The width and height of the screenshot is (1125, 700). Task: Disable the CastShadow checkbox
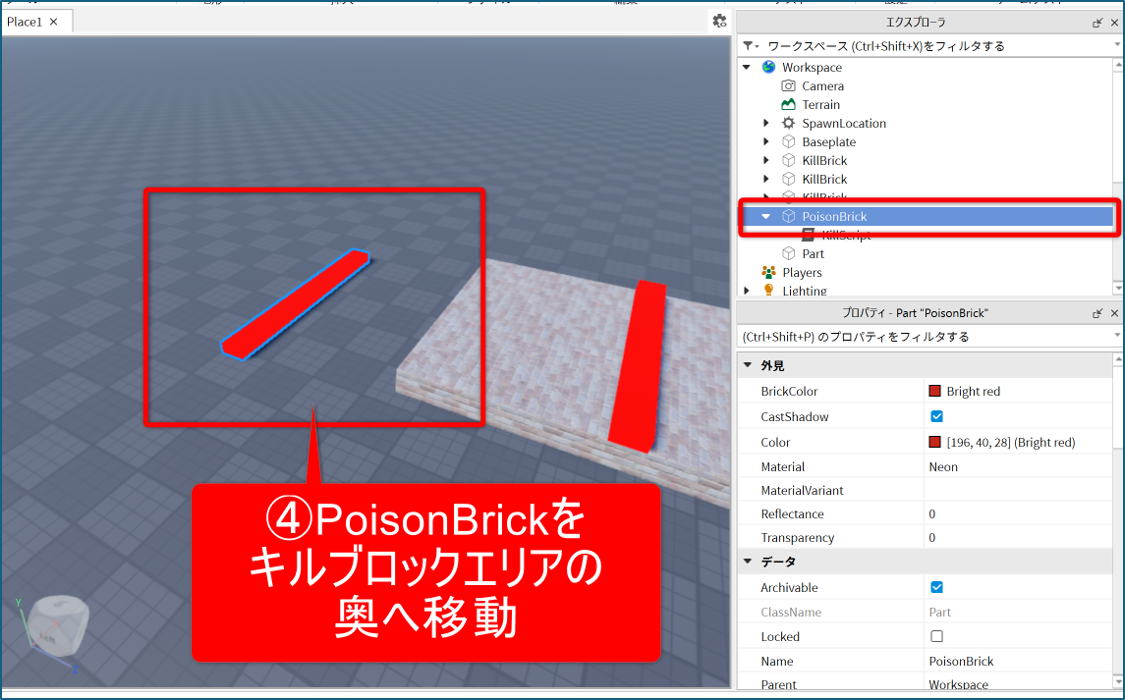pos(937,417)
